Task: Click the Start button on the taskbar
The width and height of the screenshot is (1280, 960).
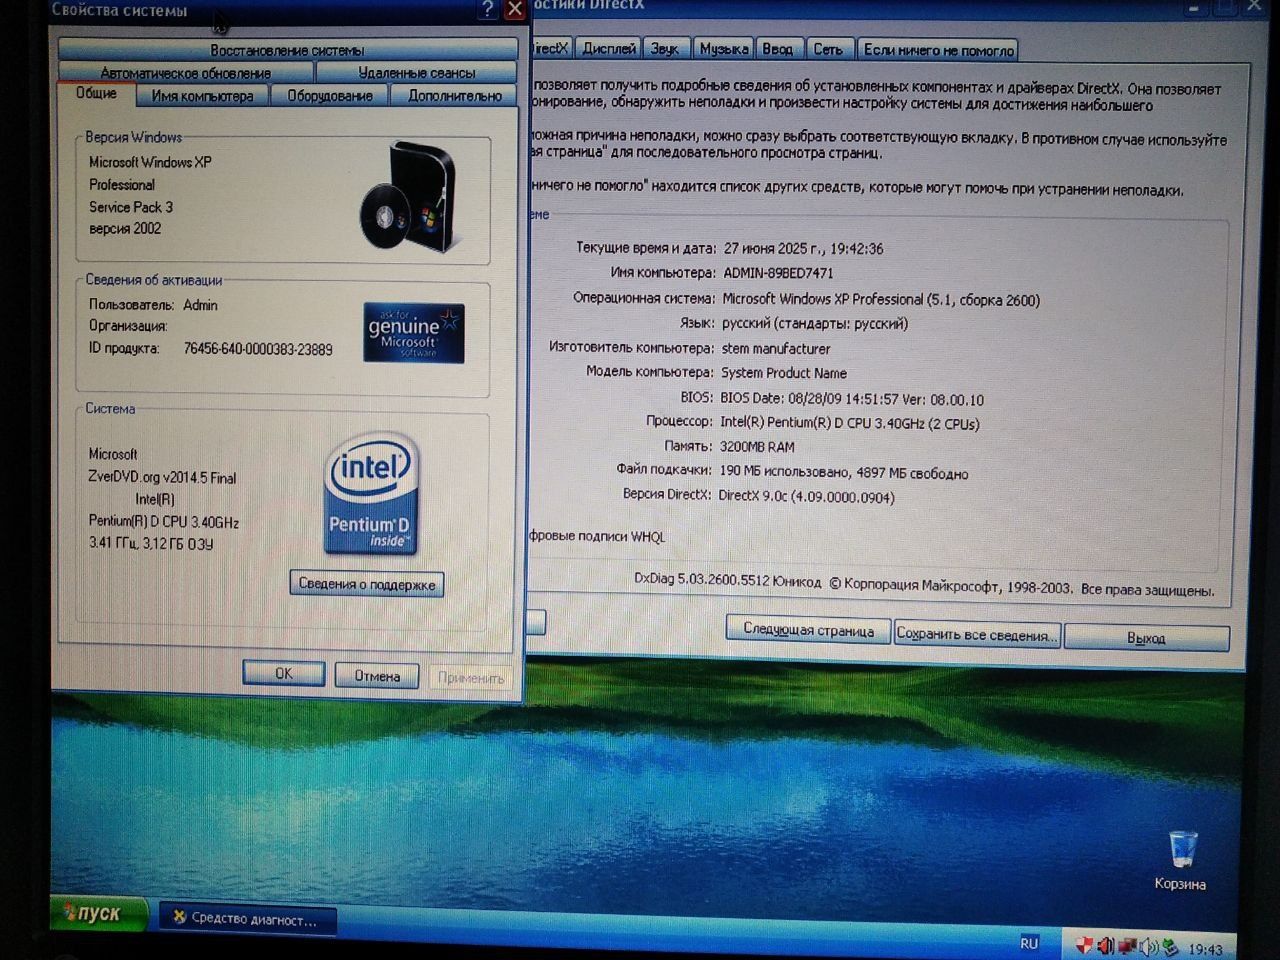Action: (x=99, y=914)
